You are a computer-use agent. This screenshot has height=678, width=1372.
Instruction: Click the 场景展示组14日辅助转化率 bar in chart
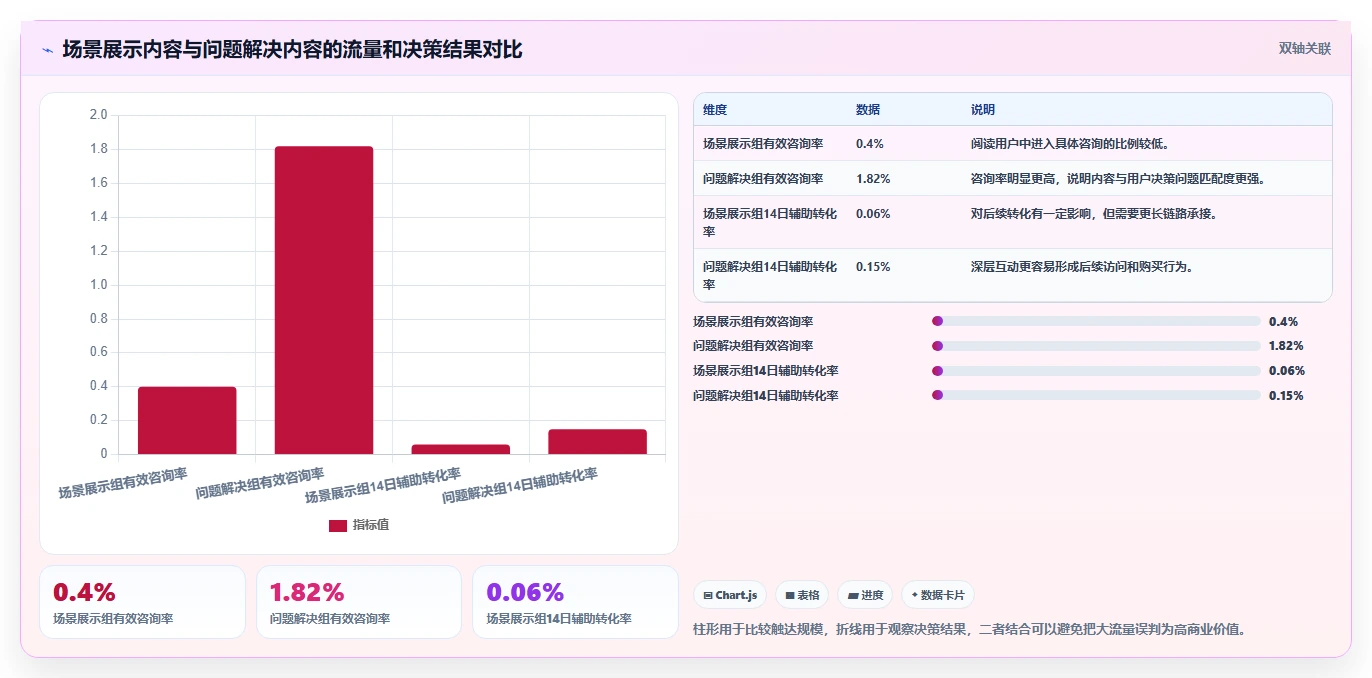click(x=461, y=449)
